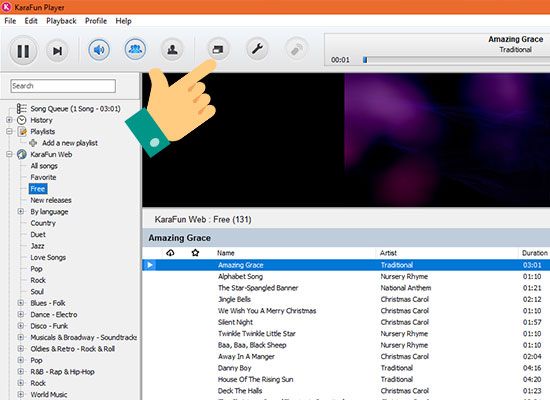Select the Free category

tap(38, 189)
